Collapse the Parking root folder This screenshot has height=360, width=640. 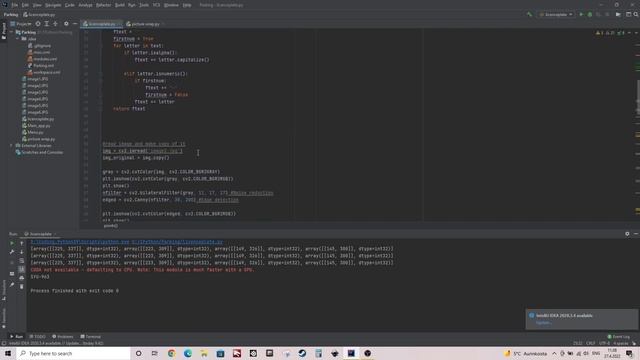point(12,32)
